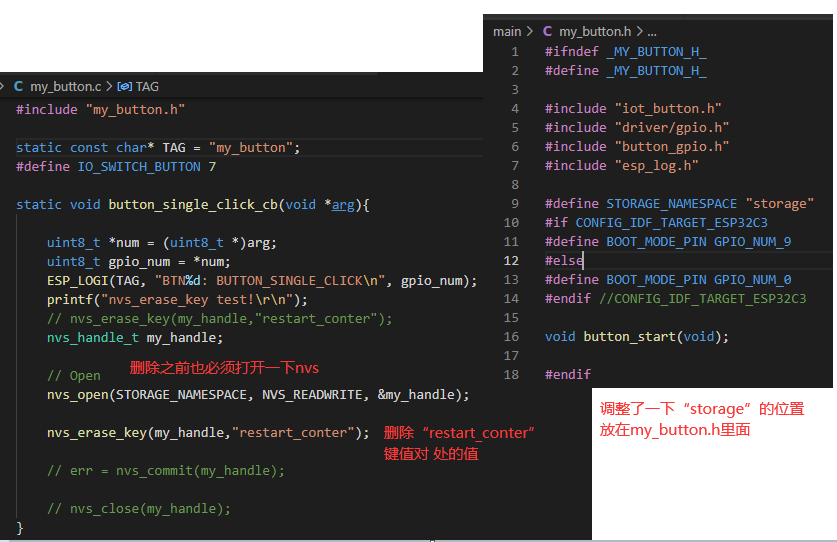
Task: Click the #include "button_gpio.h" line
Action: click(637, 146)
